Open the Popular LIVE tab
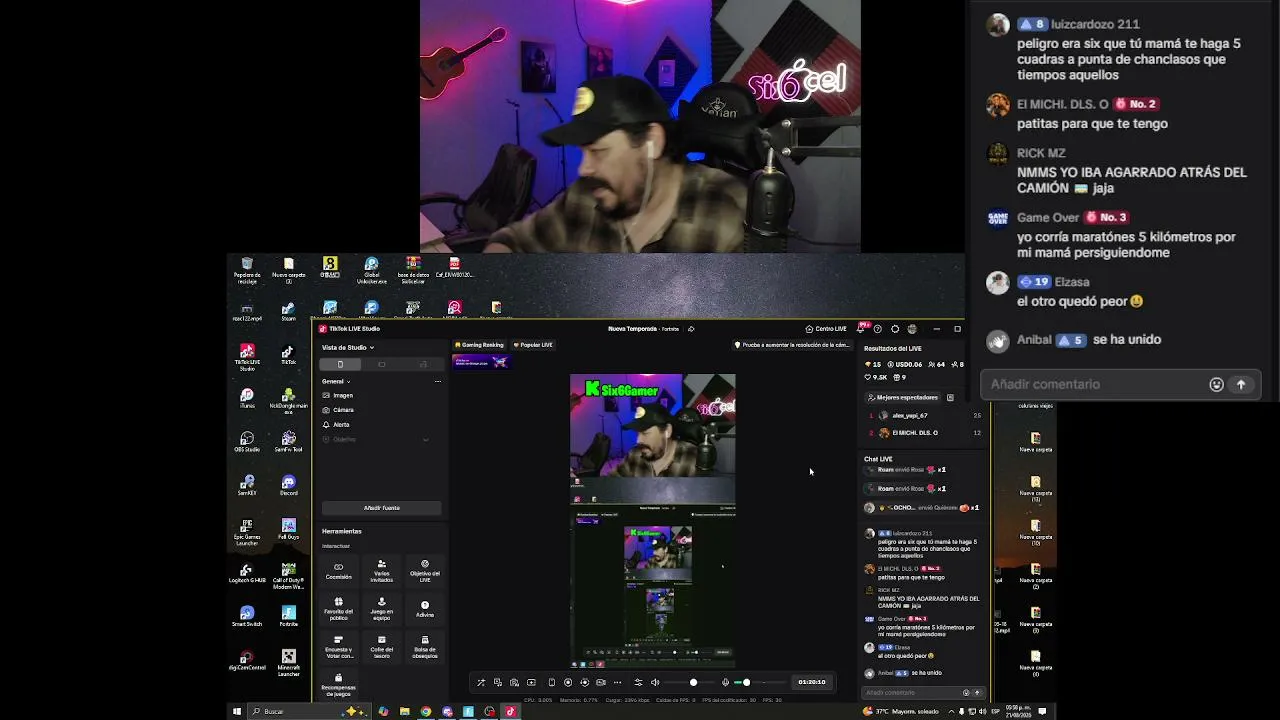 533,345
